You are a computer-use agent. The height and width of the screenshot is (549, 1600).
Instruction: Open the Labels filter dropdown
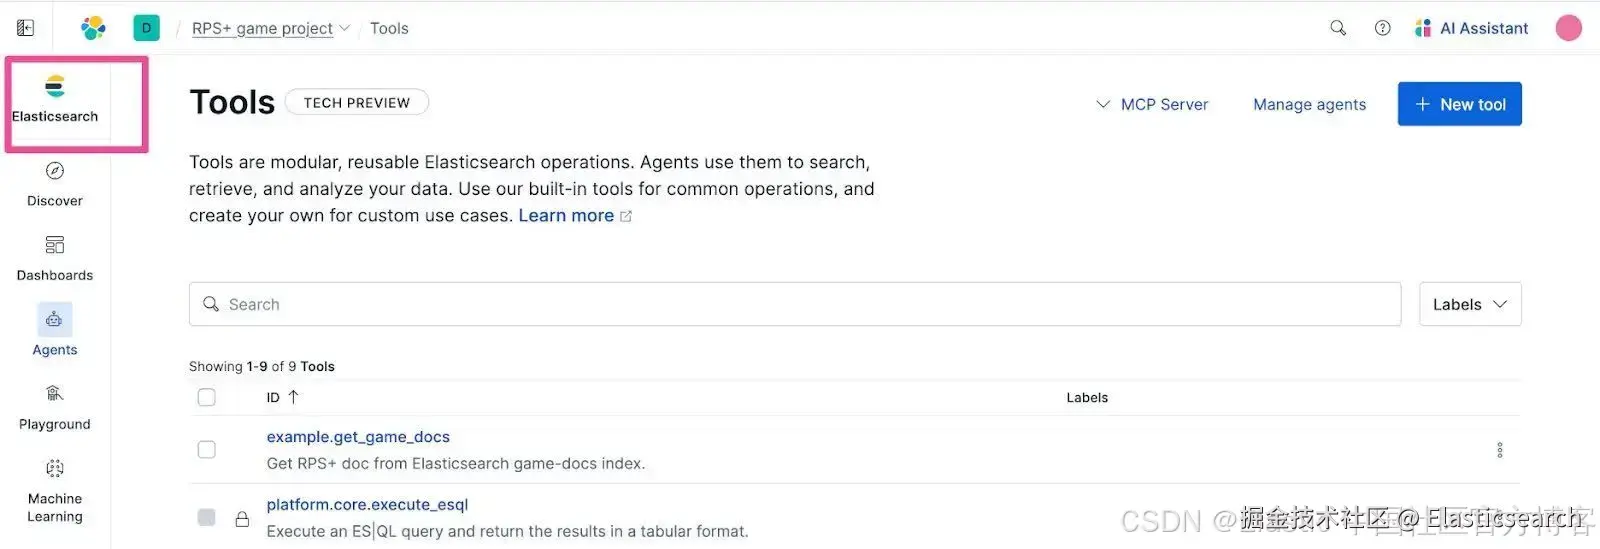point(1469,304)
